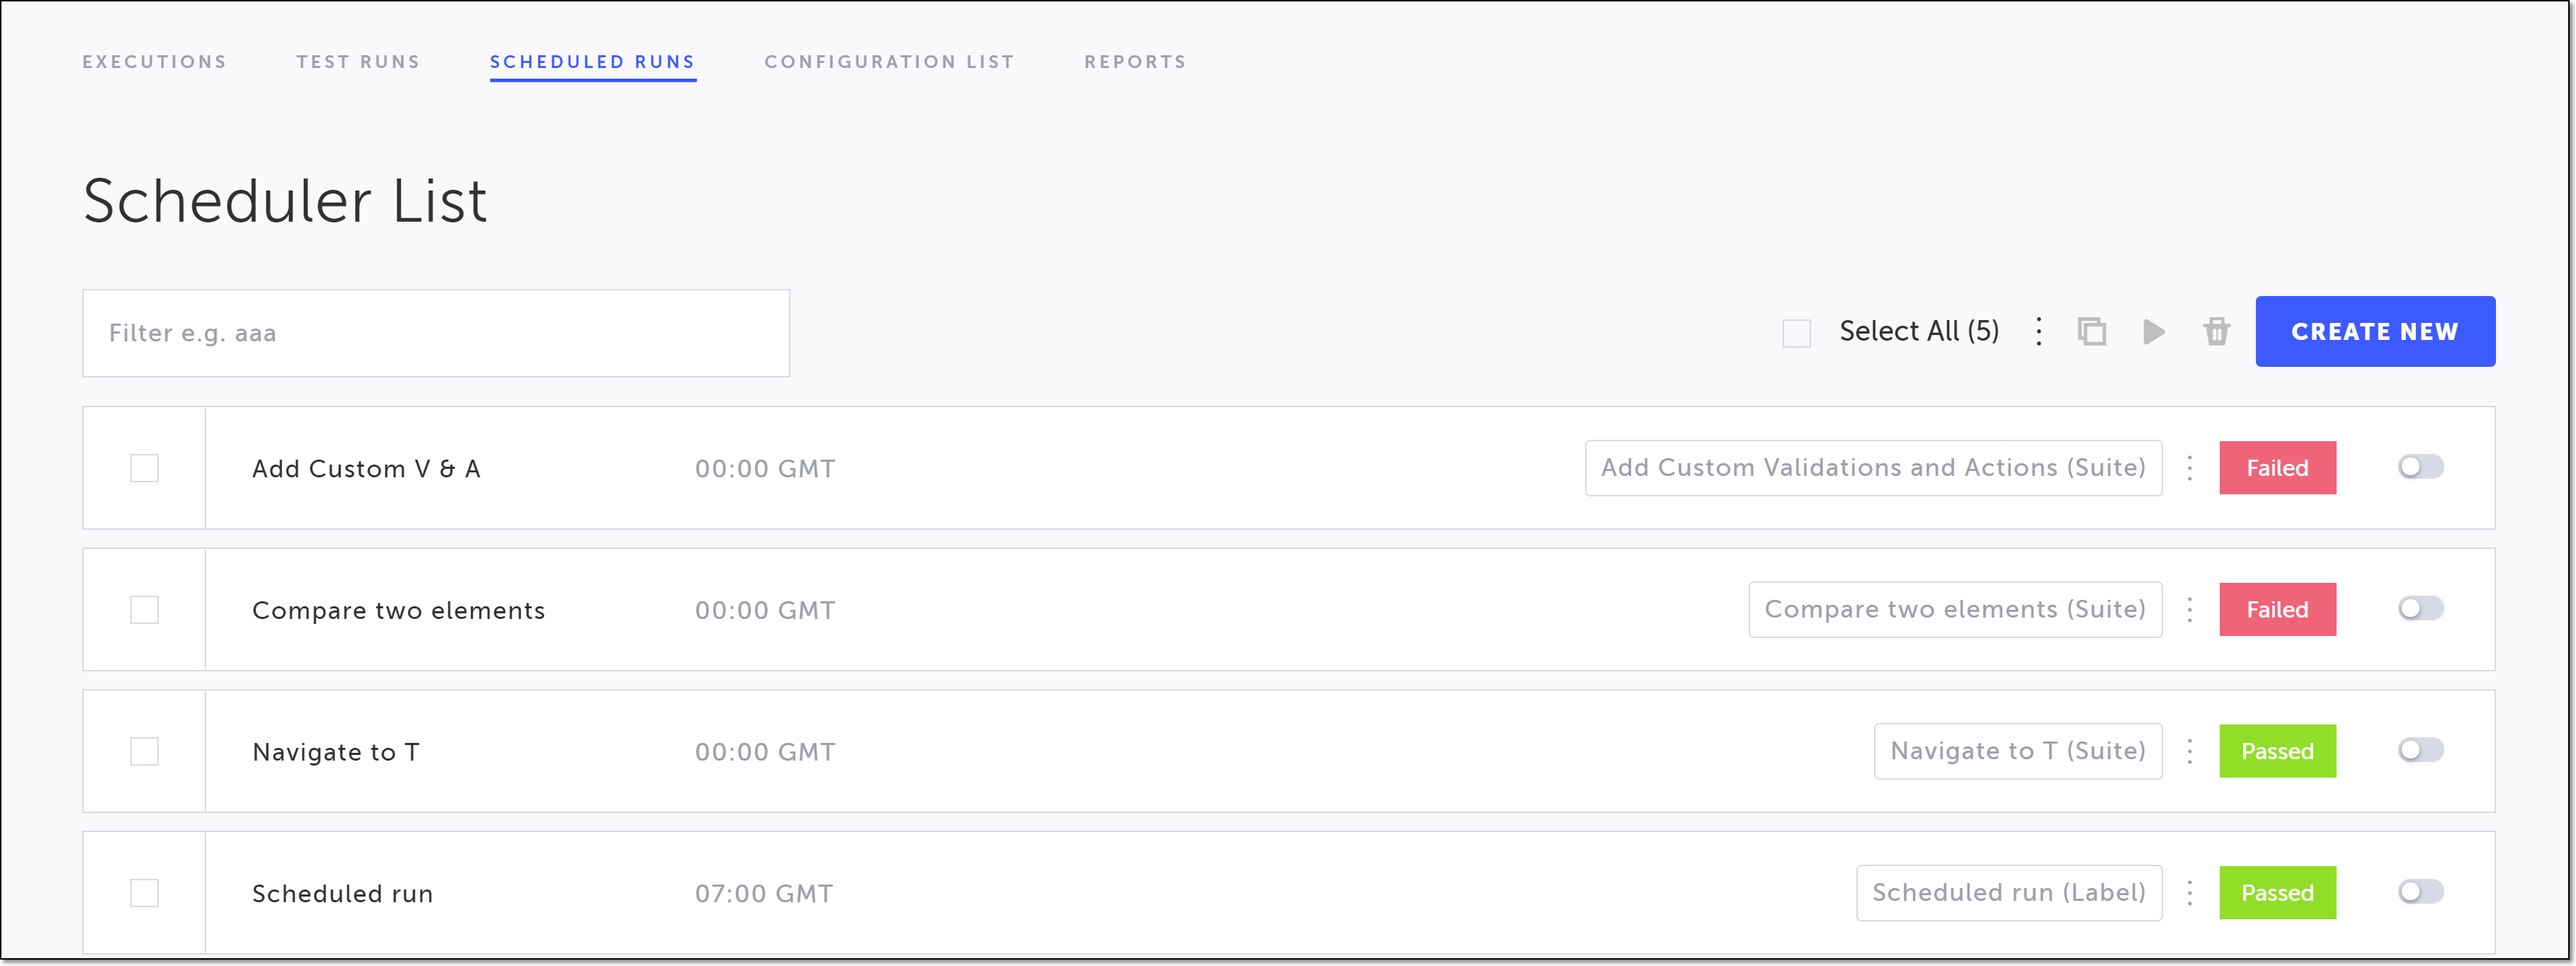
Task: Click the Create New button
Action: click(2374, 332)
